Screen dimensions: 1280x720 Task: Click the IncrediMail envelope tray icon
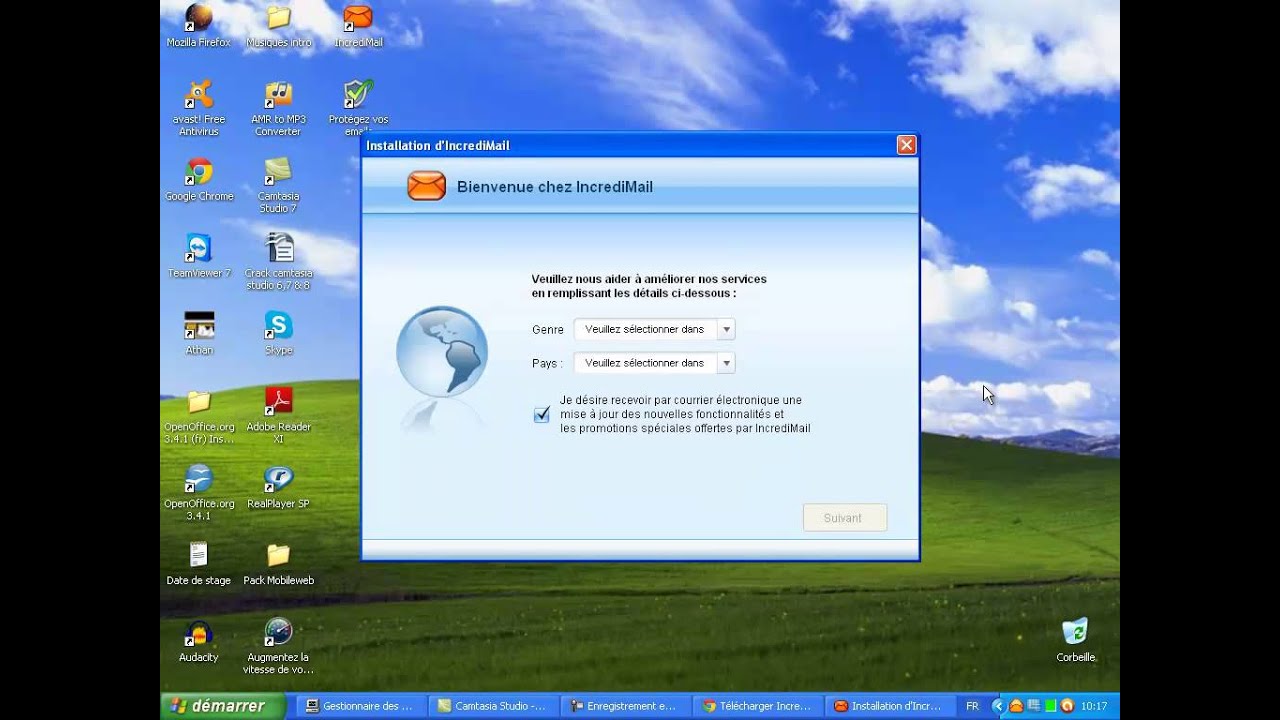(x=1016, y=705)
